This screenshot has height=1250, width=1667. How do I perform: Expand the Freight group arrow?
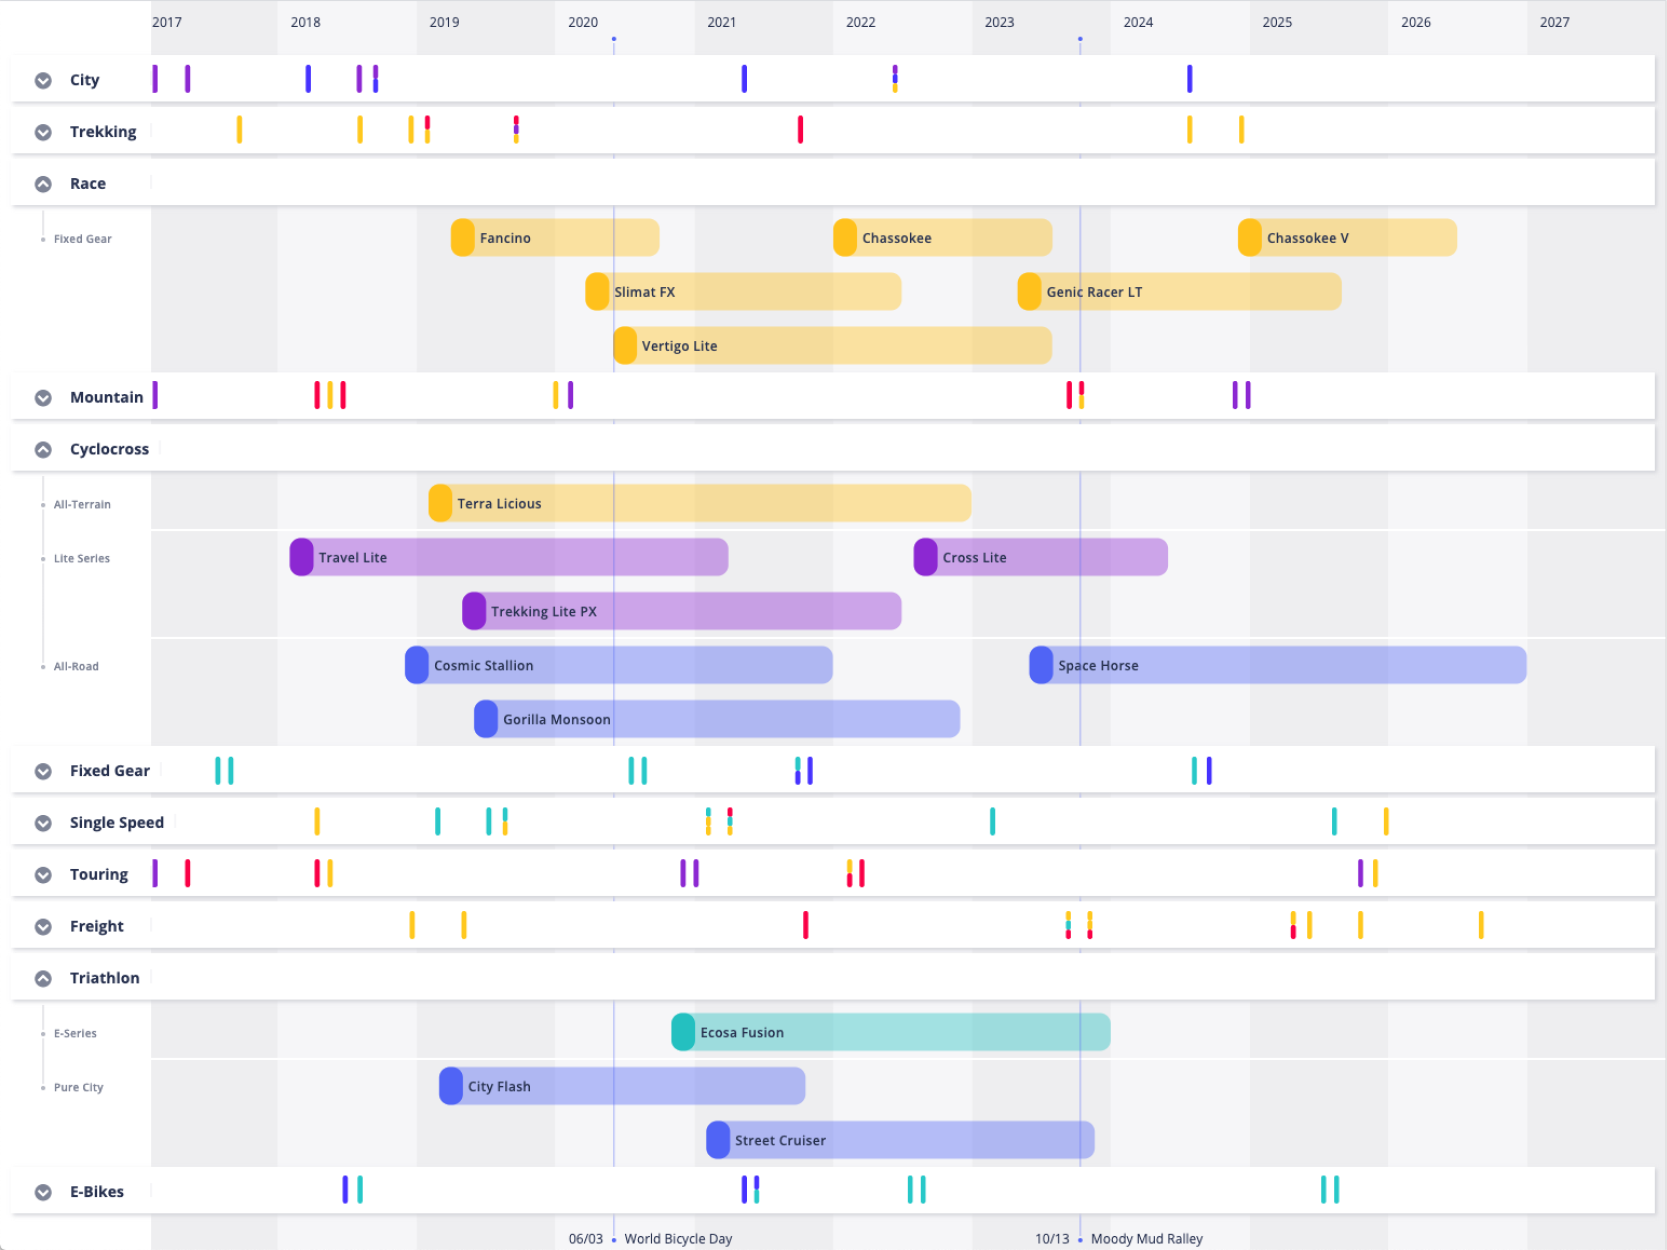(43, 927)
